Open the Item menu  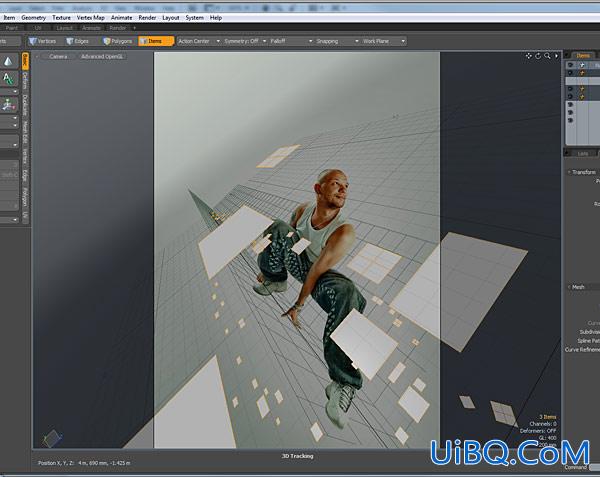pyautogui.click(x=9, y=18)
